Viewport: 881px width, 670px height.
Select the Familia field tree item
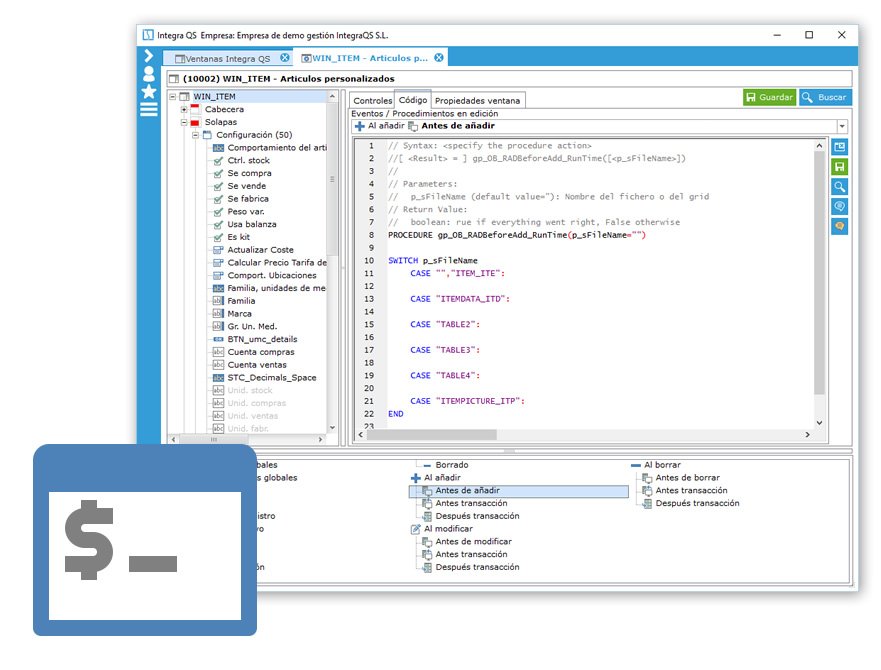[x=241, y=301]
